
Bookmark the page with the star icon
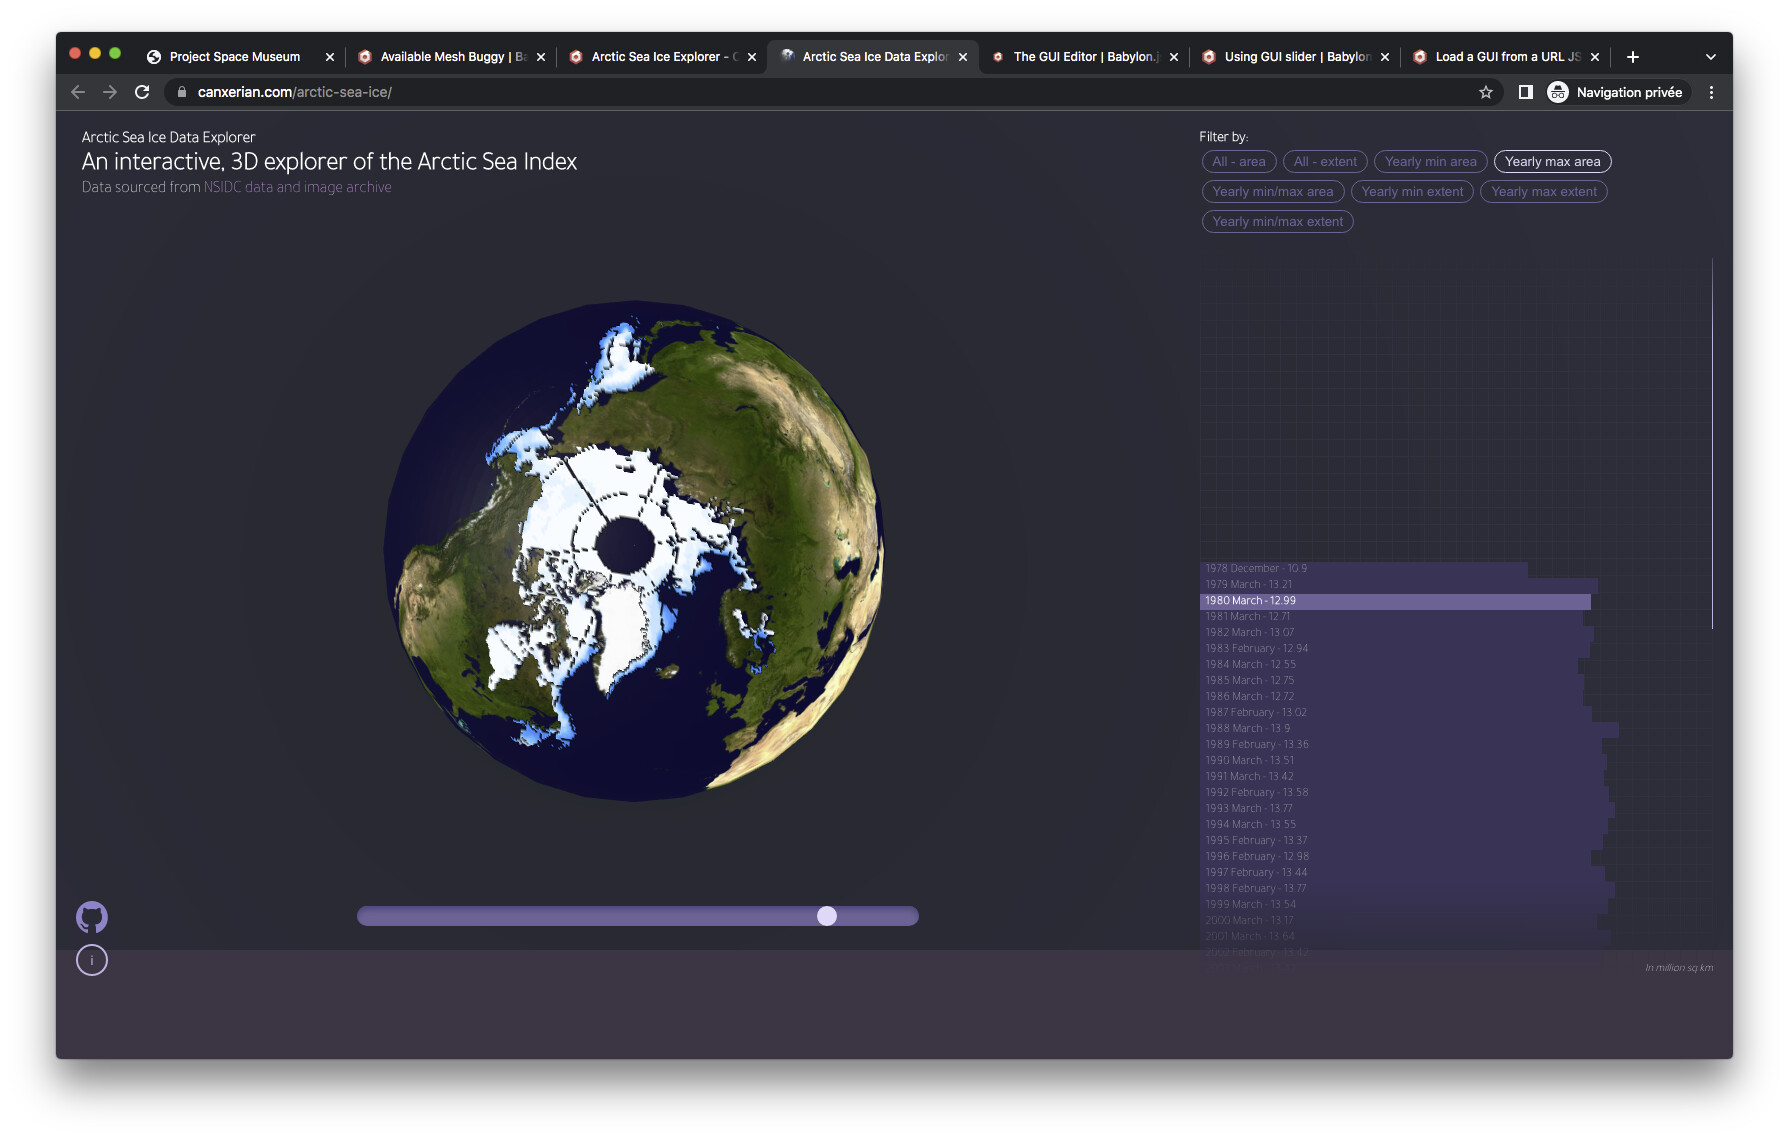[x=1486, y=92]
